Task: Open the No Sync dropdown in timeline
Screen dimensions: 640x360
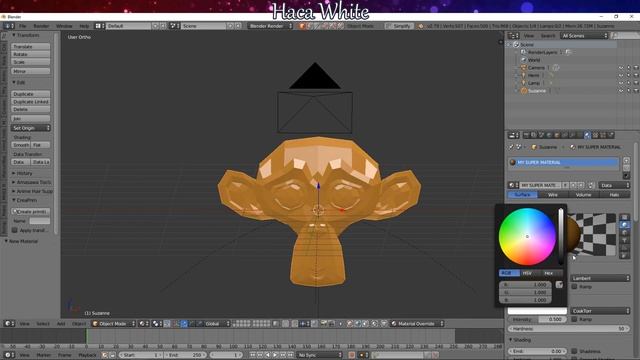Action: [319, 355]
